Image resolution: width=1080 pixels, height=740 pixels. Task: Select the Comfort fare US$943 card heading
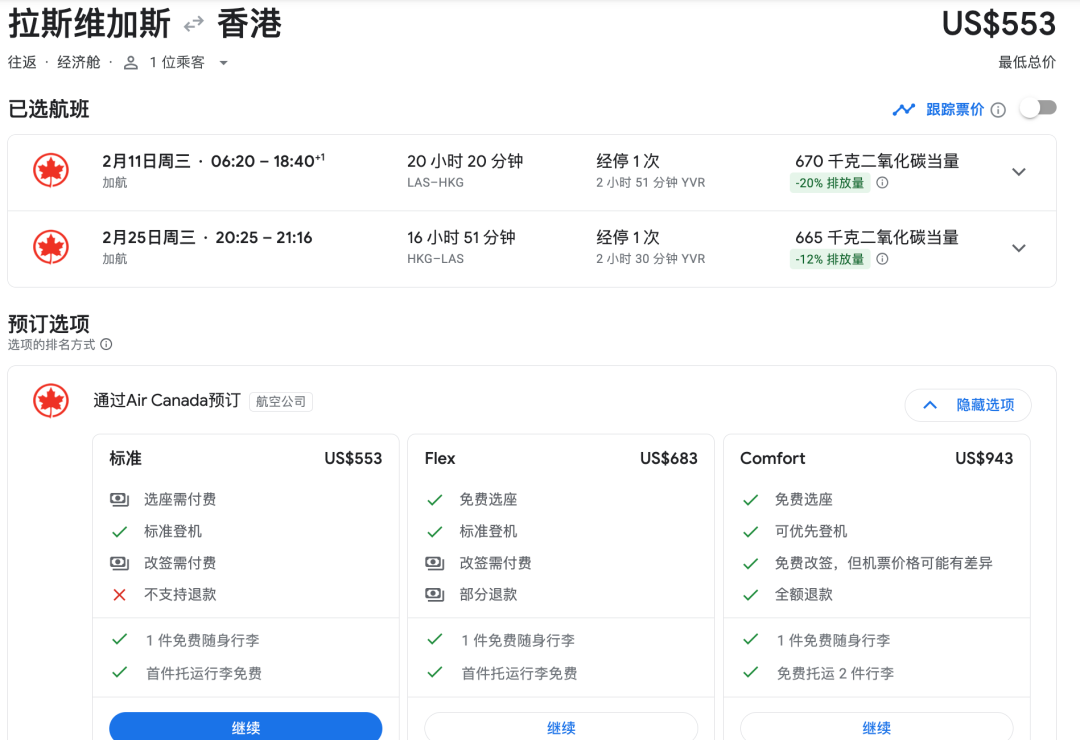pyautogui.click(x=876, y=458)
